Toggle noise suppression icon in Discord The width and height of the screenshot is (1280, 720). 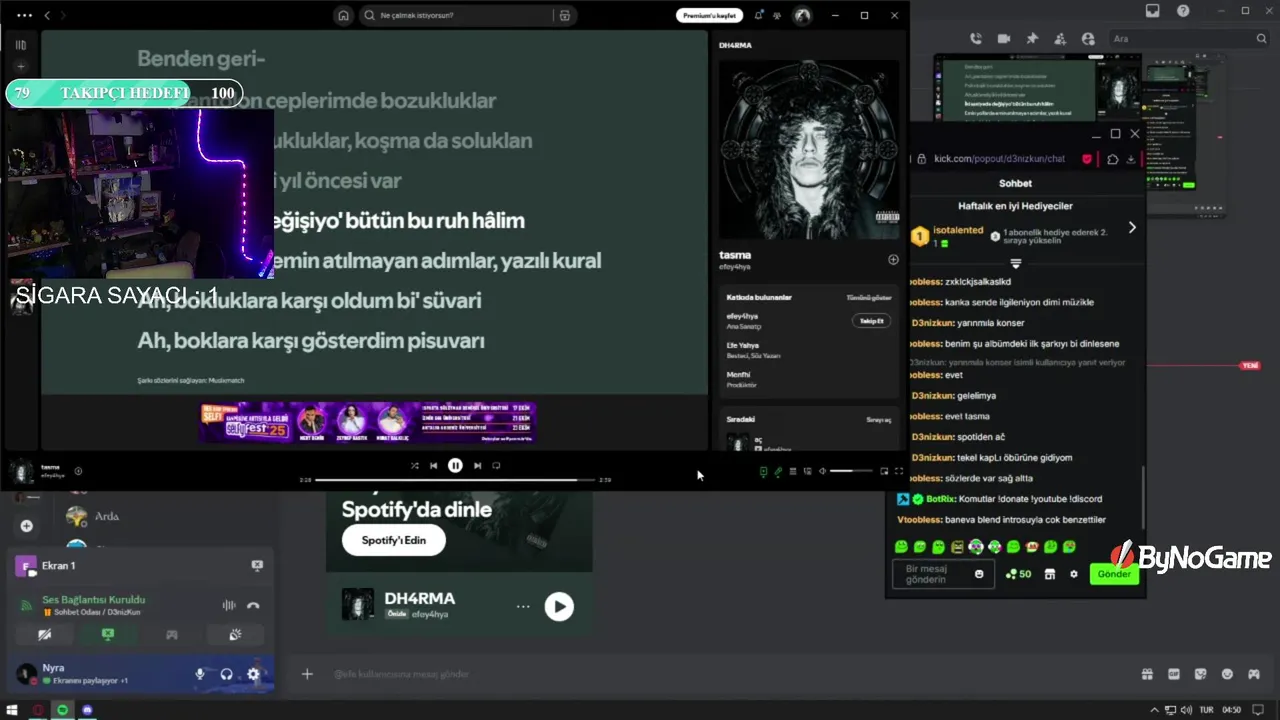[x=229, y=605]
